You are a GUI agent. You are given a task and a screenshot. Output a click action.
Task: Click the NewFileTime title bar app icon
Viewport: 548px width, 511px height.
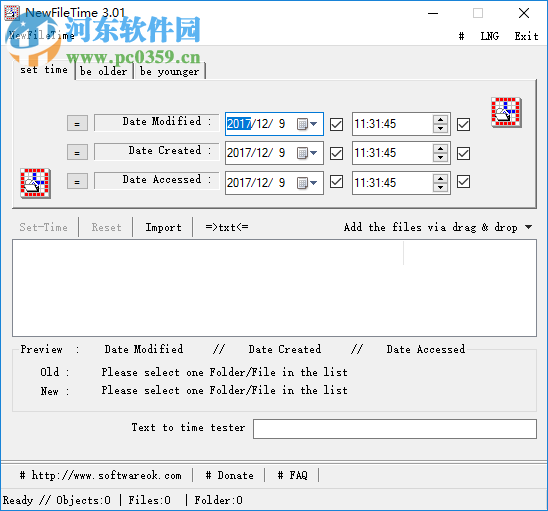pyautogui.click(x=11, y=13)
